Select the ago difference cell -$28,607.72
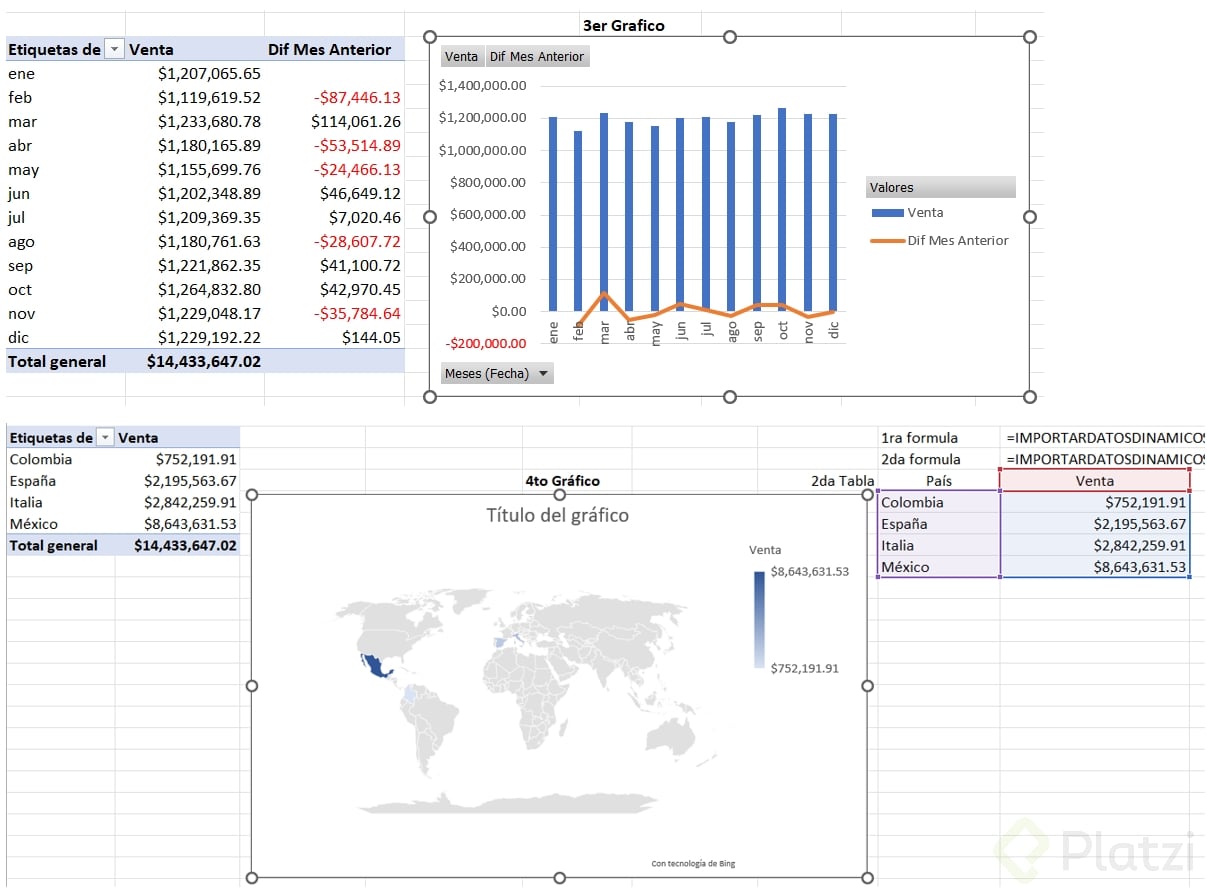The image size is (1207, 893). pos(334,241)
